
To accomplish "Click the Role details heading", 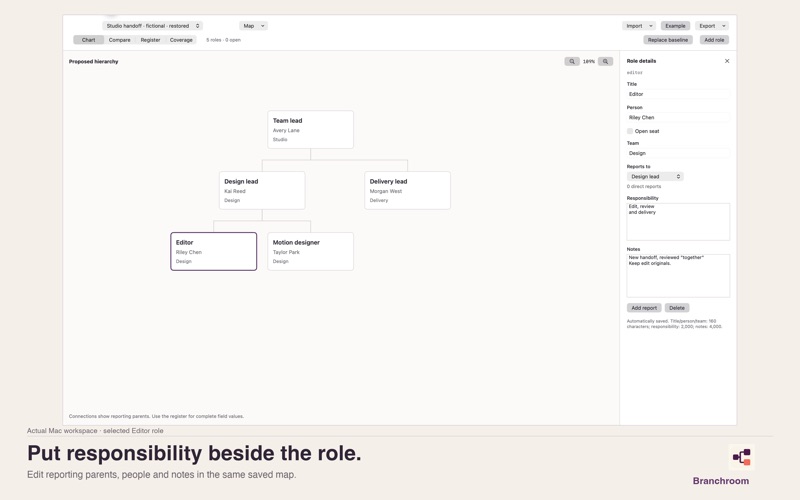I will pos(641,61).
